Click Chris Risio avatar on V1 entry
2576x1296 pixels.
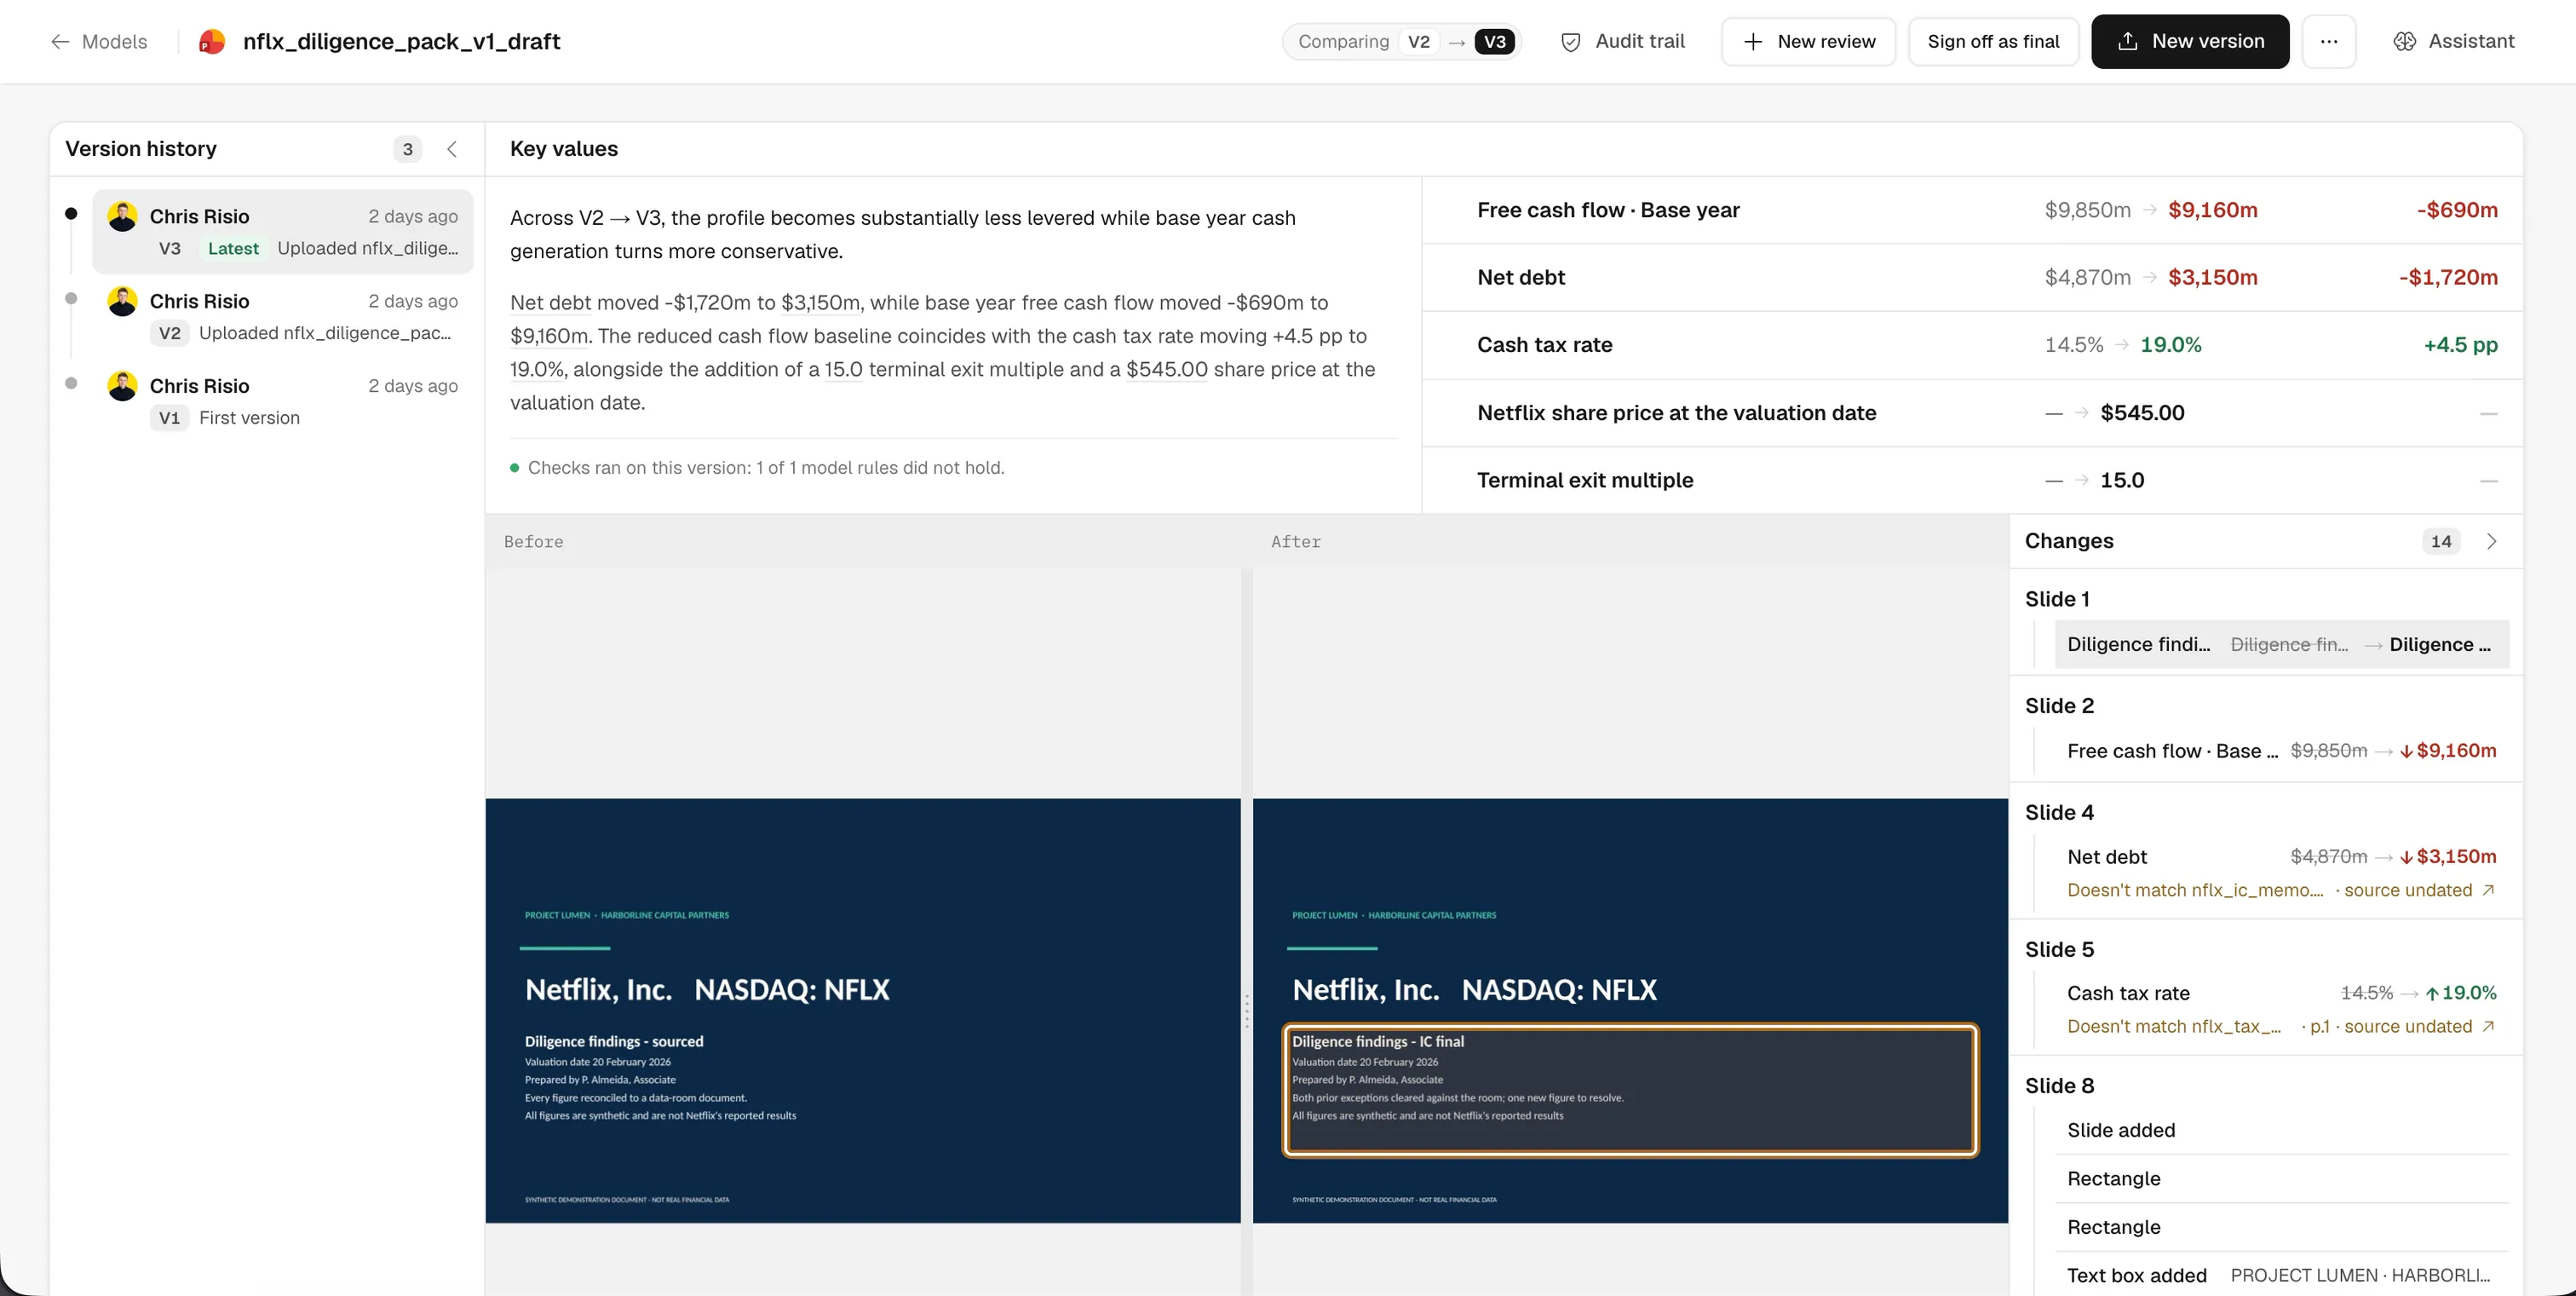pos(123,386)
